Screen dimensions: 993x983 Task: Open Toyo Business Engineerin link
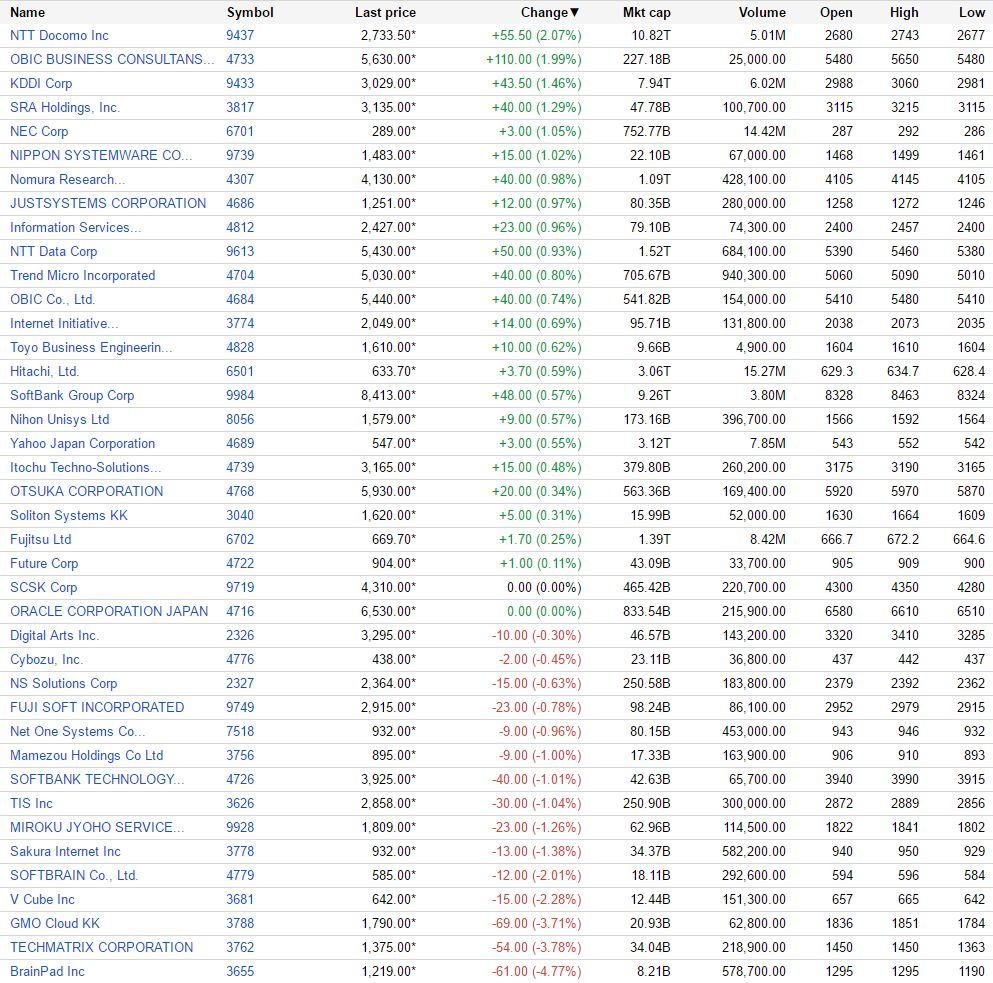[91, 348]
